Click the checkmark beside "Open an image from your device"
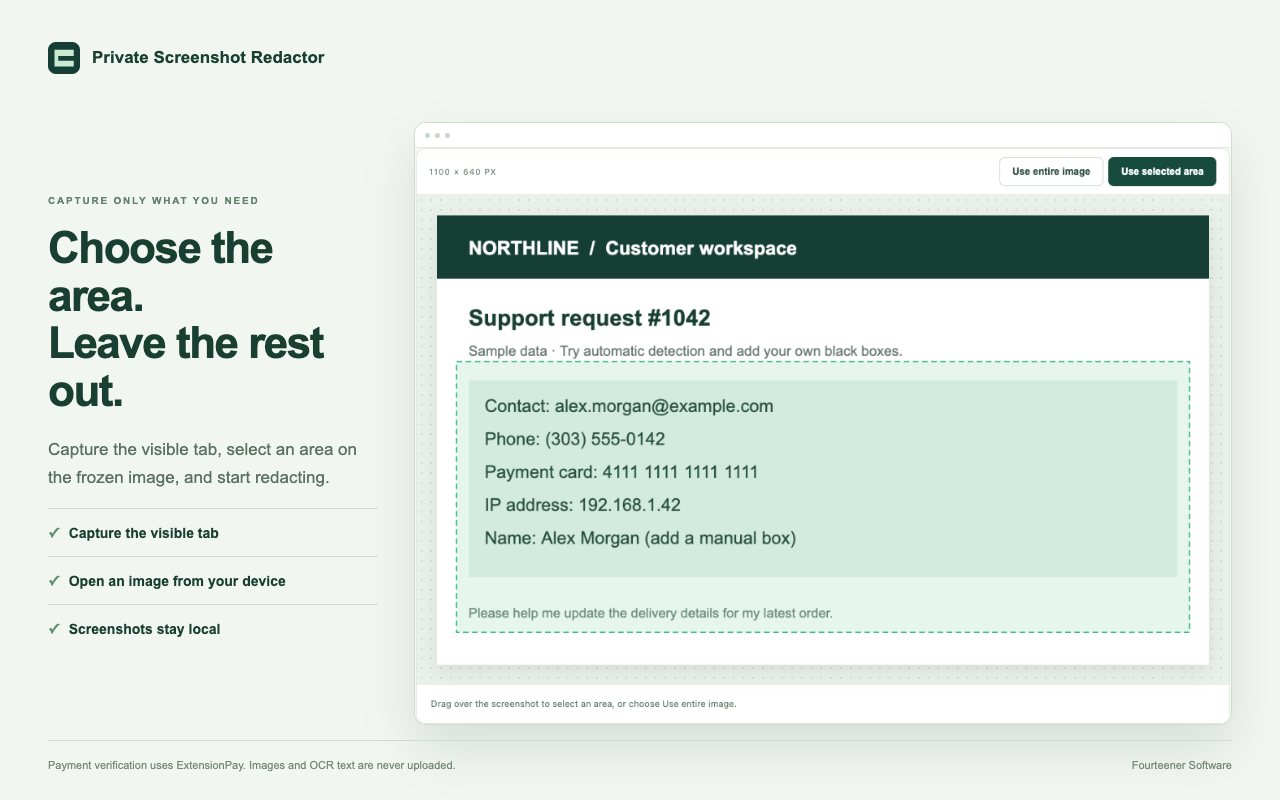Screen dimensions: 1280x800 pyautogui.click(x=54, y=581)
